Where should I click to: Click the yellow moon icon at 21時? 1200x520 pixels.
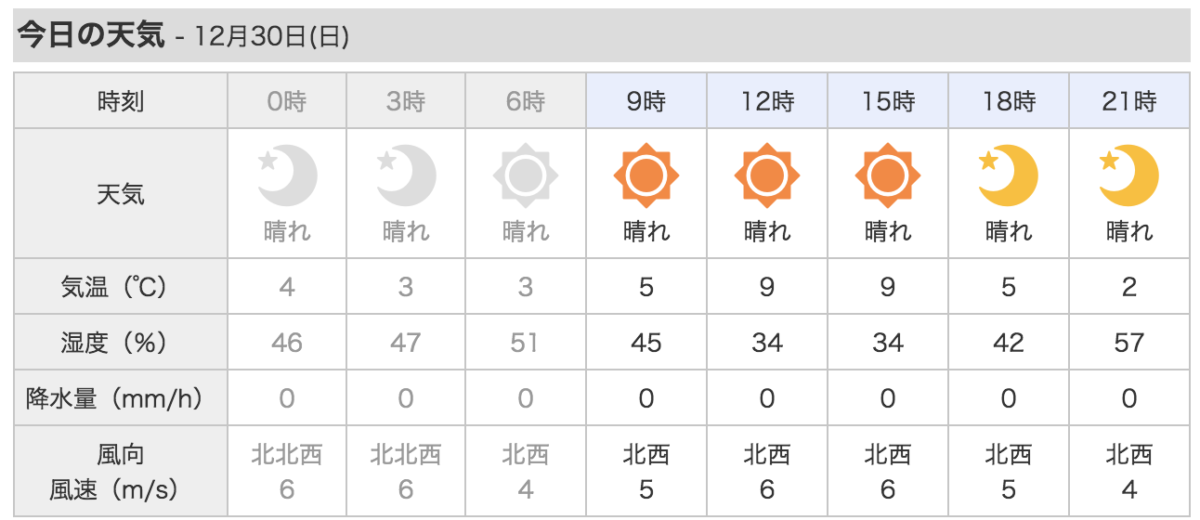(x=1128, y=175)
